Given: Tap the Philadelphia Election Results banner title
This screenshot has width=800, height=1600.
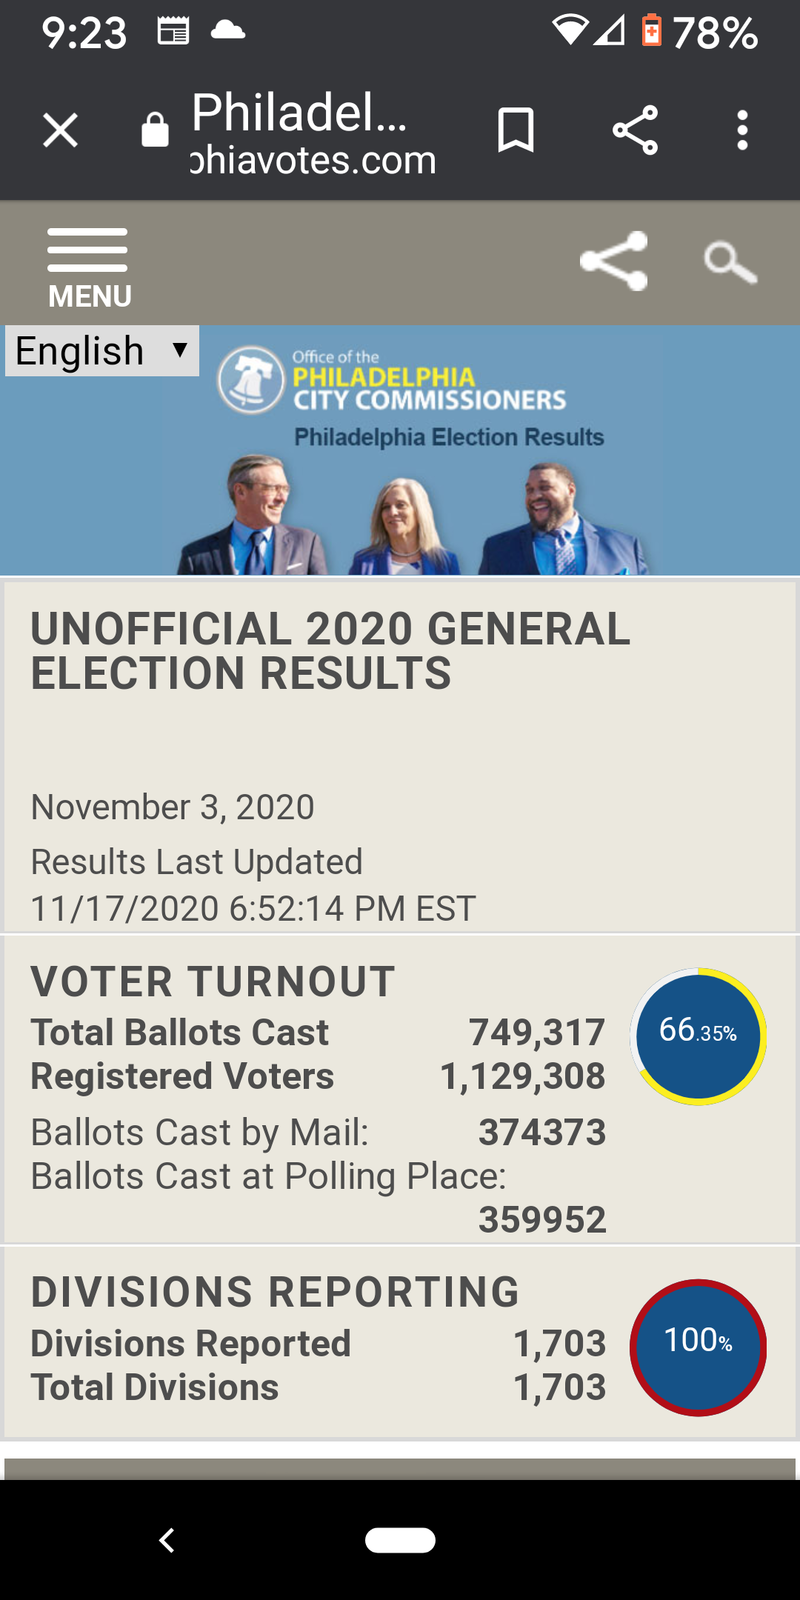Looking at the screenshot, I should click(449, 437).
